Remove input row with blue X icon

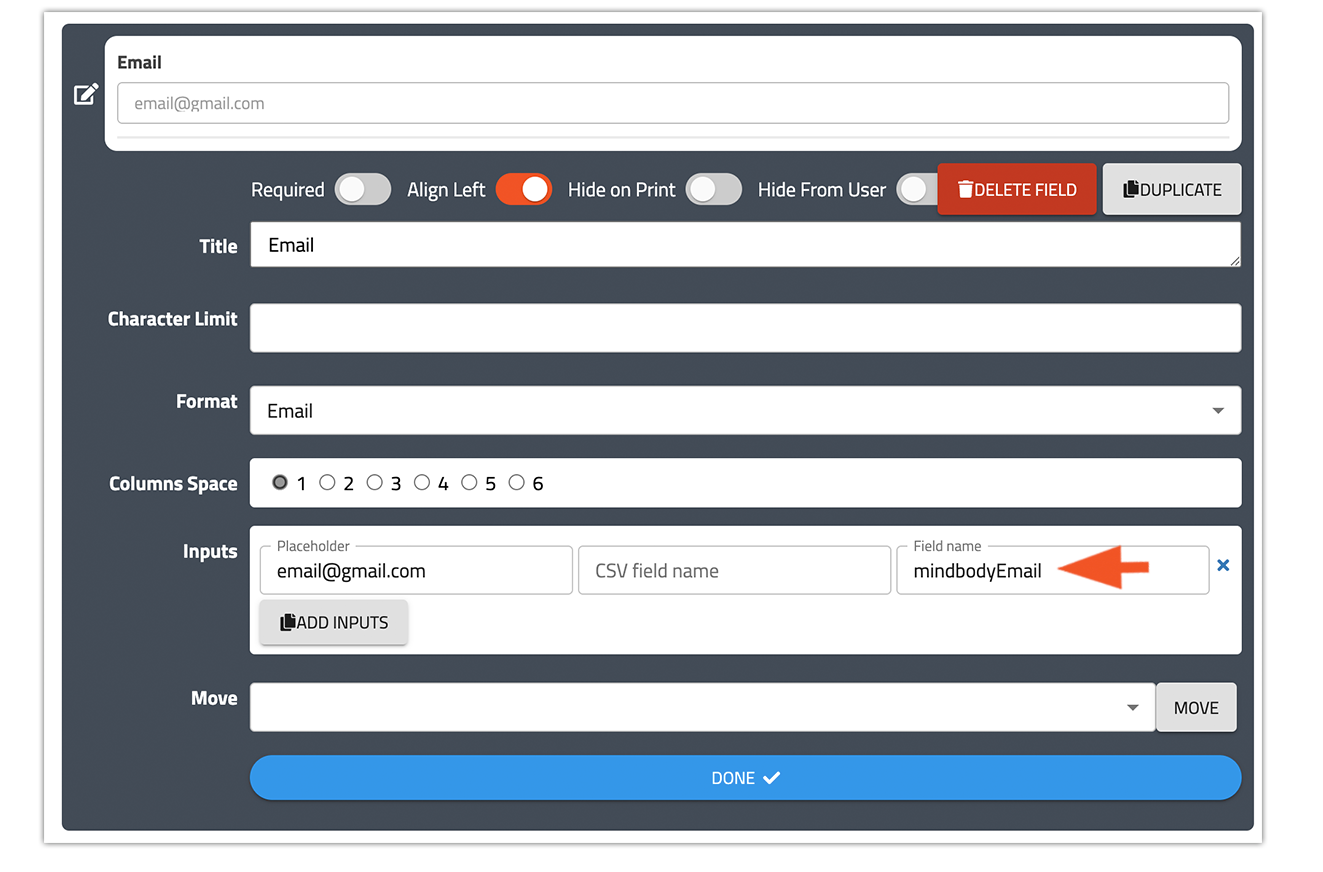click(x=1223, y=565)
